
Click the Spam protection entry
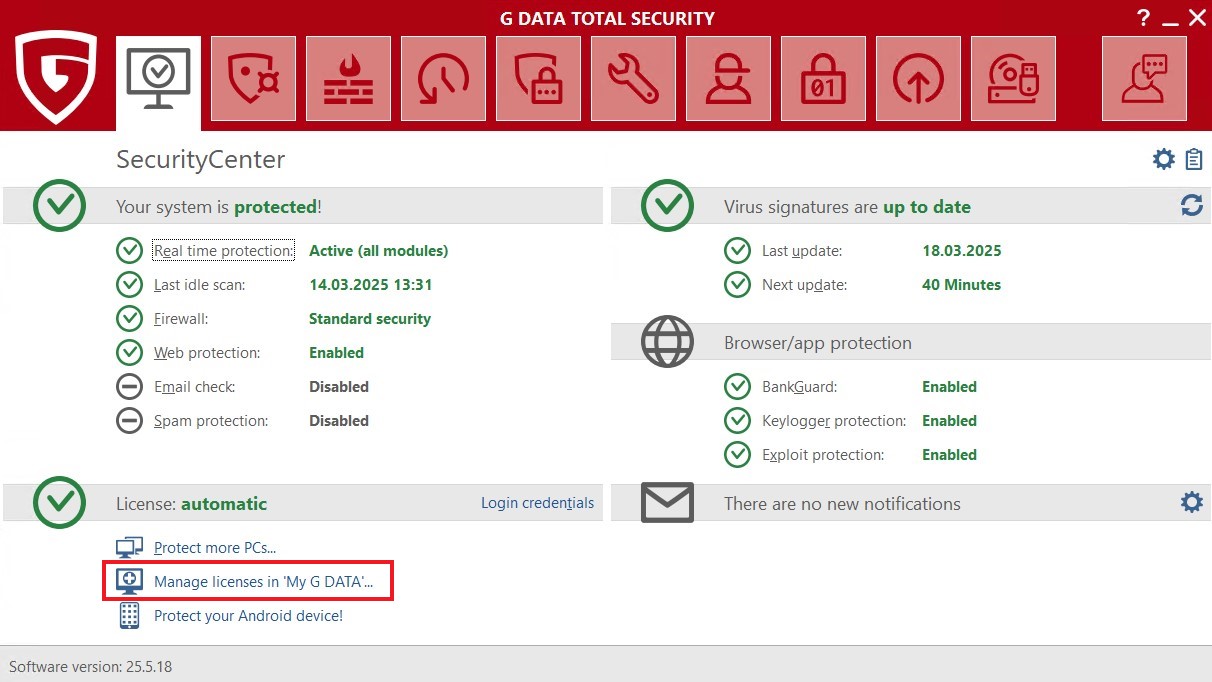pyautogui.click(x=211, y=421)
